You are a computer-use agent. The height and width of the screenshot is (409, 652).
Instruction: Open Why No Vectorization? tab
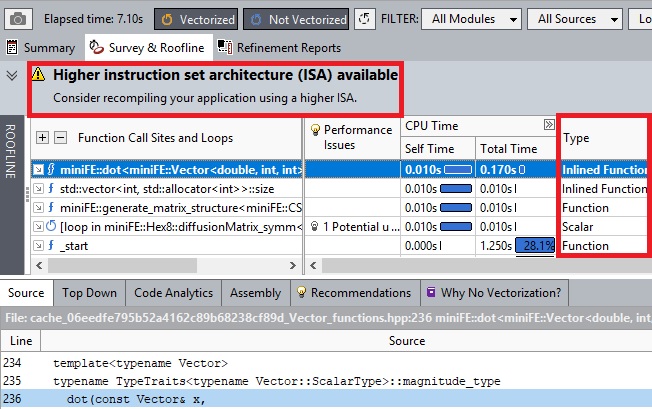(x=493, y=292)
